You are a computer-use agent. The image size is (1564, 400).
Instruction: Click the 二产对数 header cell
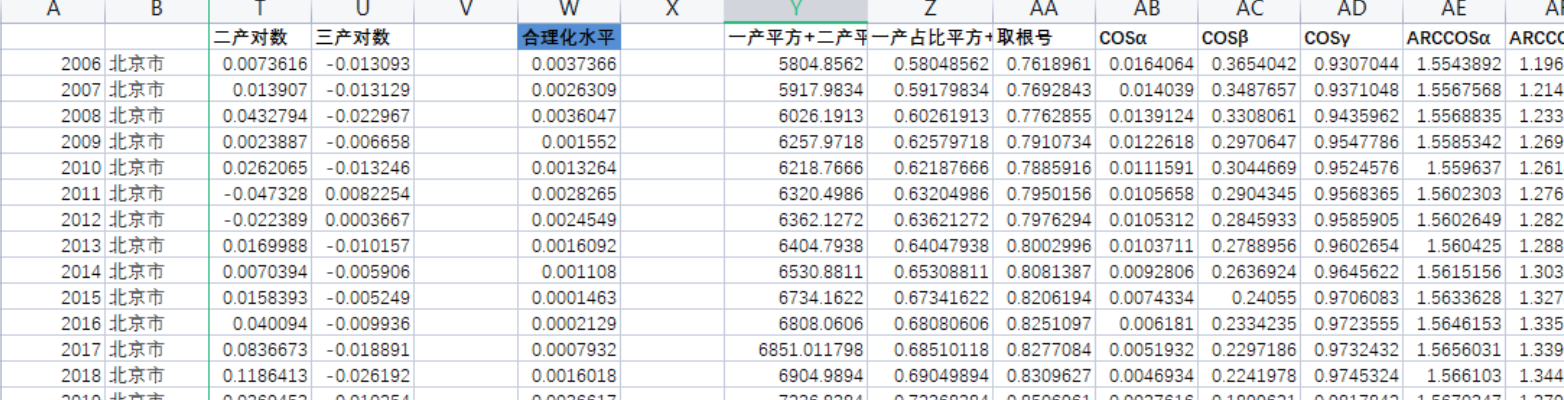260,38
